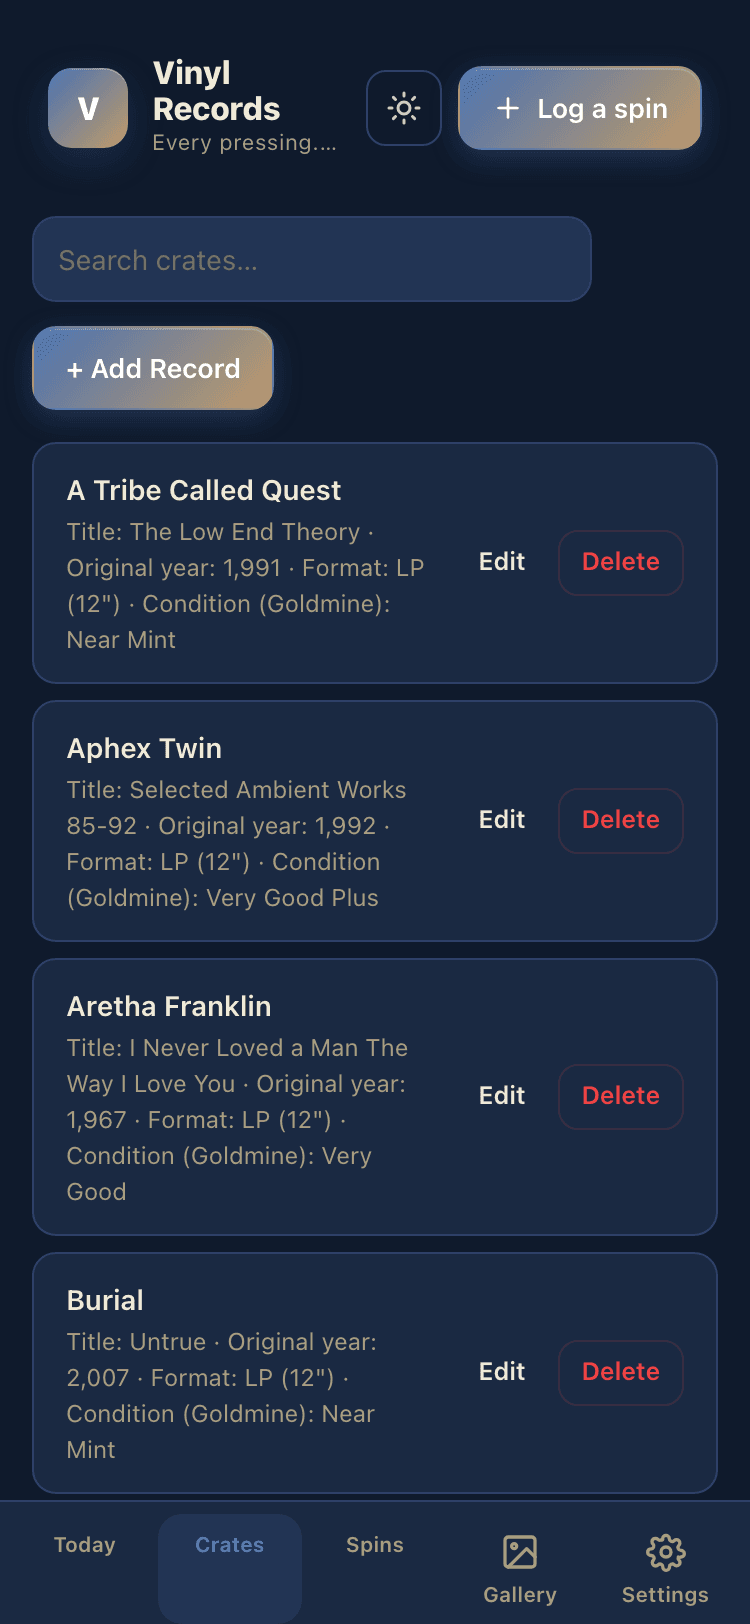Delete the Burial Untrue record
Viewport: 750px width, 1624px height.
pos(621,1372)
